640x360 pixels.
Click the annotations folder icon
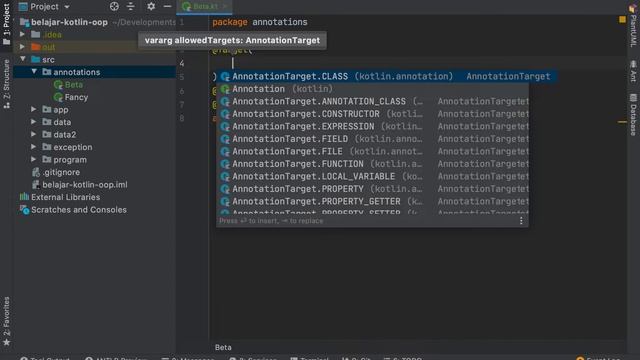(47, 72)
